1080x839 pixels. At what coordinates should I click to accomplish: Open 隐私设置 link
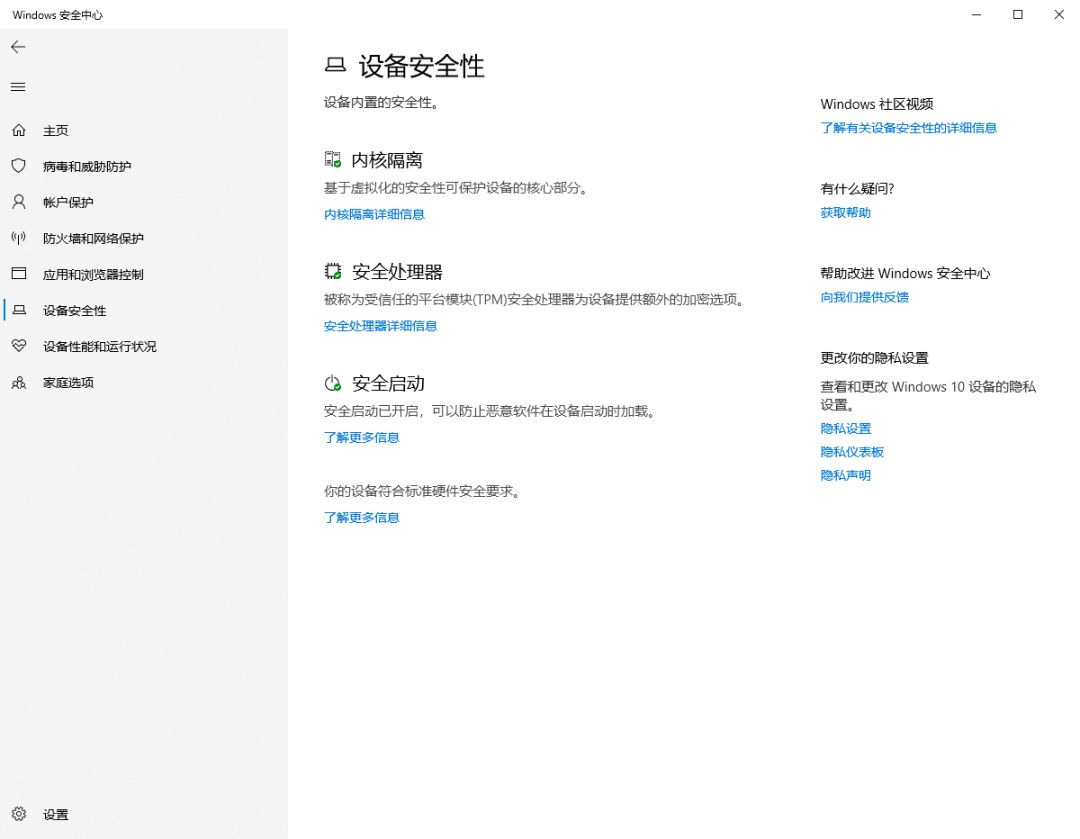846,428
